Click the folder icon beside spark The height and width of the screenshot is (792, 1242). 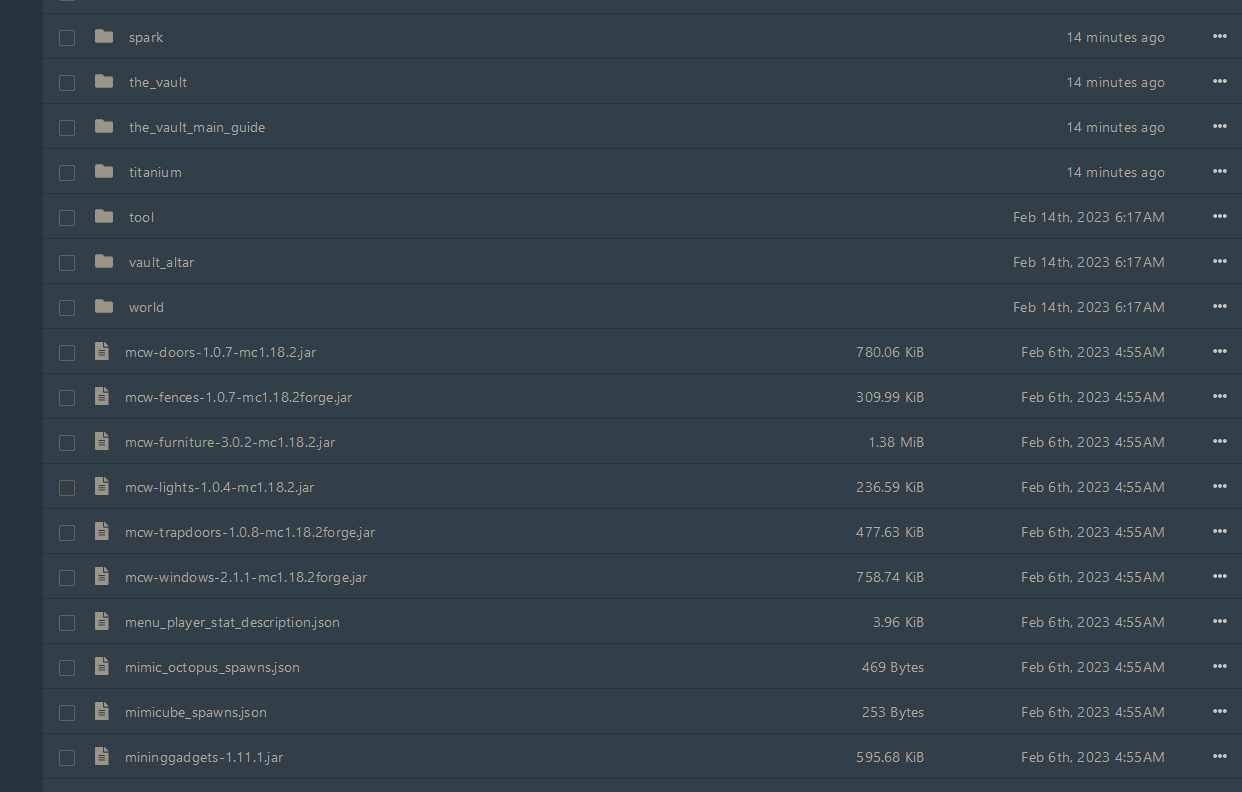(x=104, y=37)
